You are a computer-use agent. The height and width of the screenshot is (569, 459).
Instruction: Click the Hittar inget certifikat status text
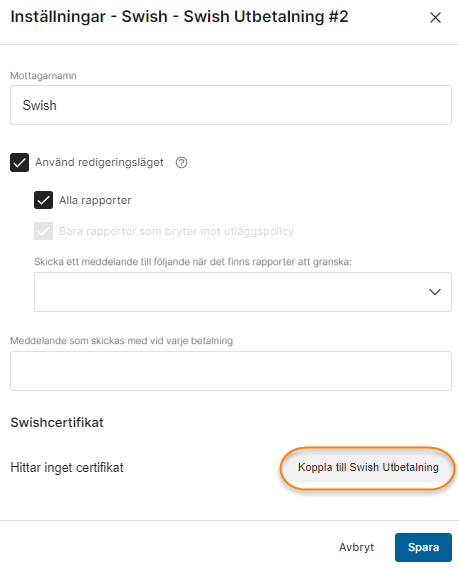[x=67, y=467]
